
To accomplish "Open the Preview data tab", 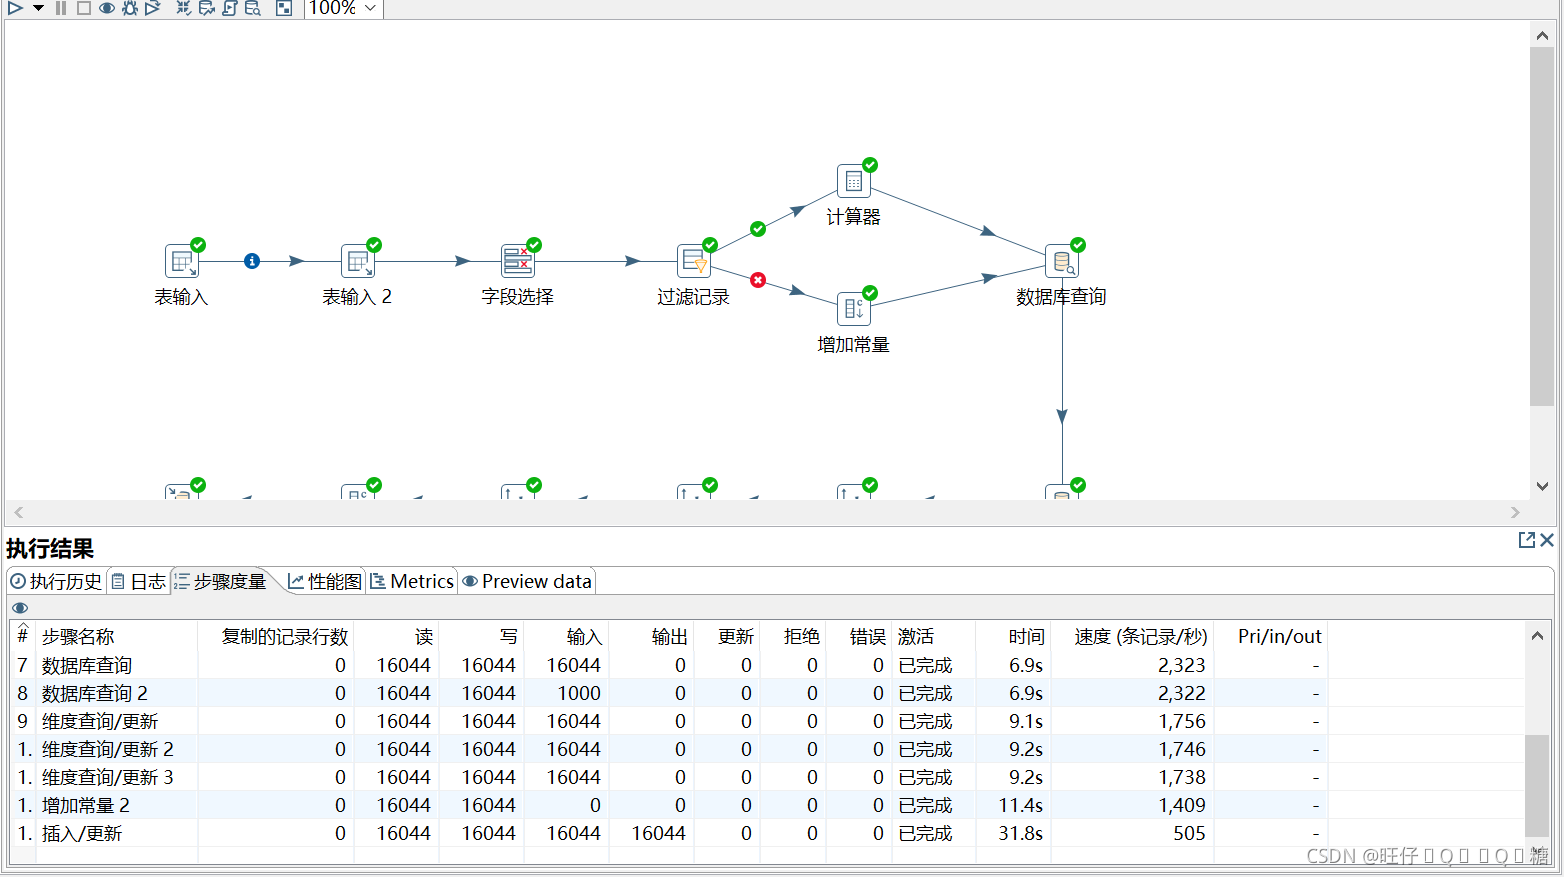I will click(x=527, y=581).
